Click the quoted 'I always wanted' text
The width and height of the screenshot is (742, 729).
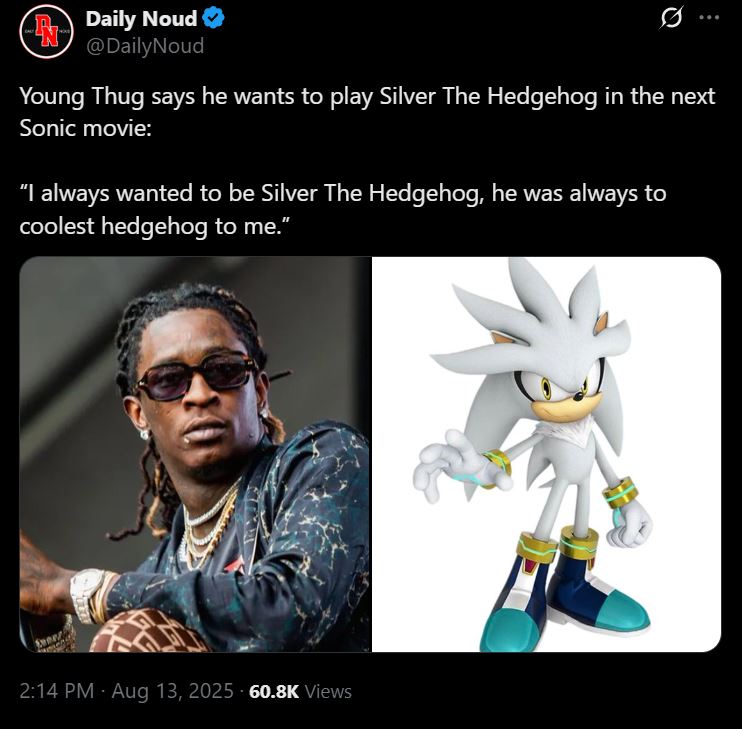343,193
